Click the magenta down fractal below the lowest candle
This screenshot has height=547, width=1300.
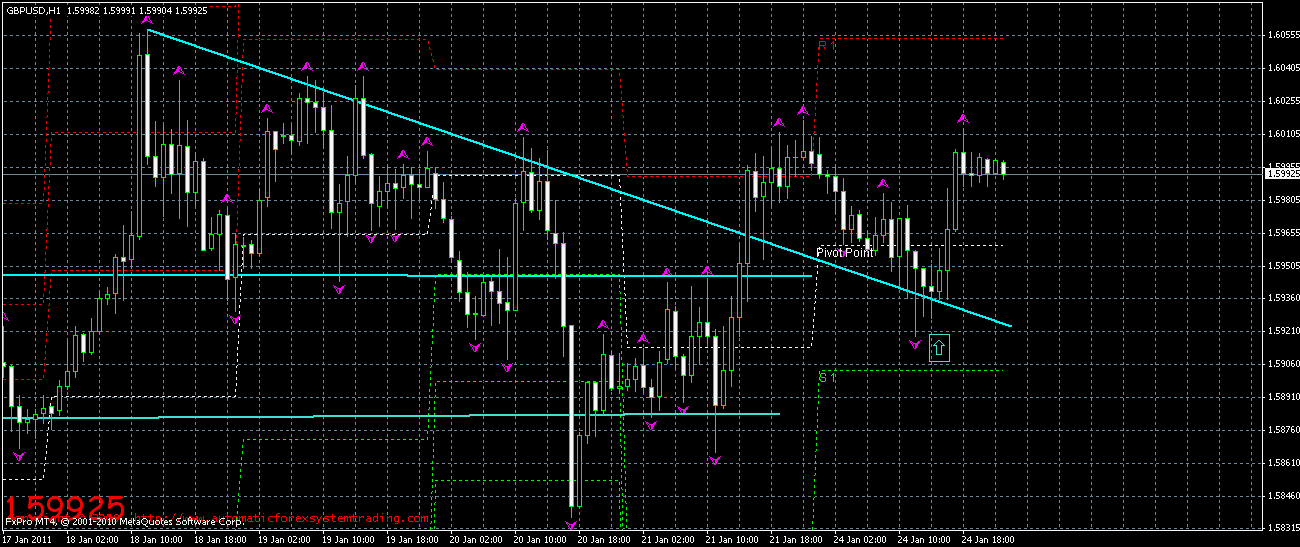[x=572, y=524]
